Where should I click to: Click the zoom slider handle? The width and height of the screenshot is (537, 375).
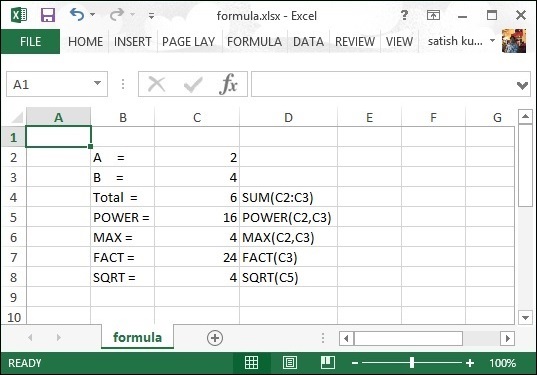click(412, 363)
